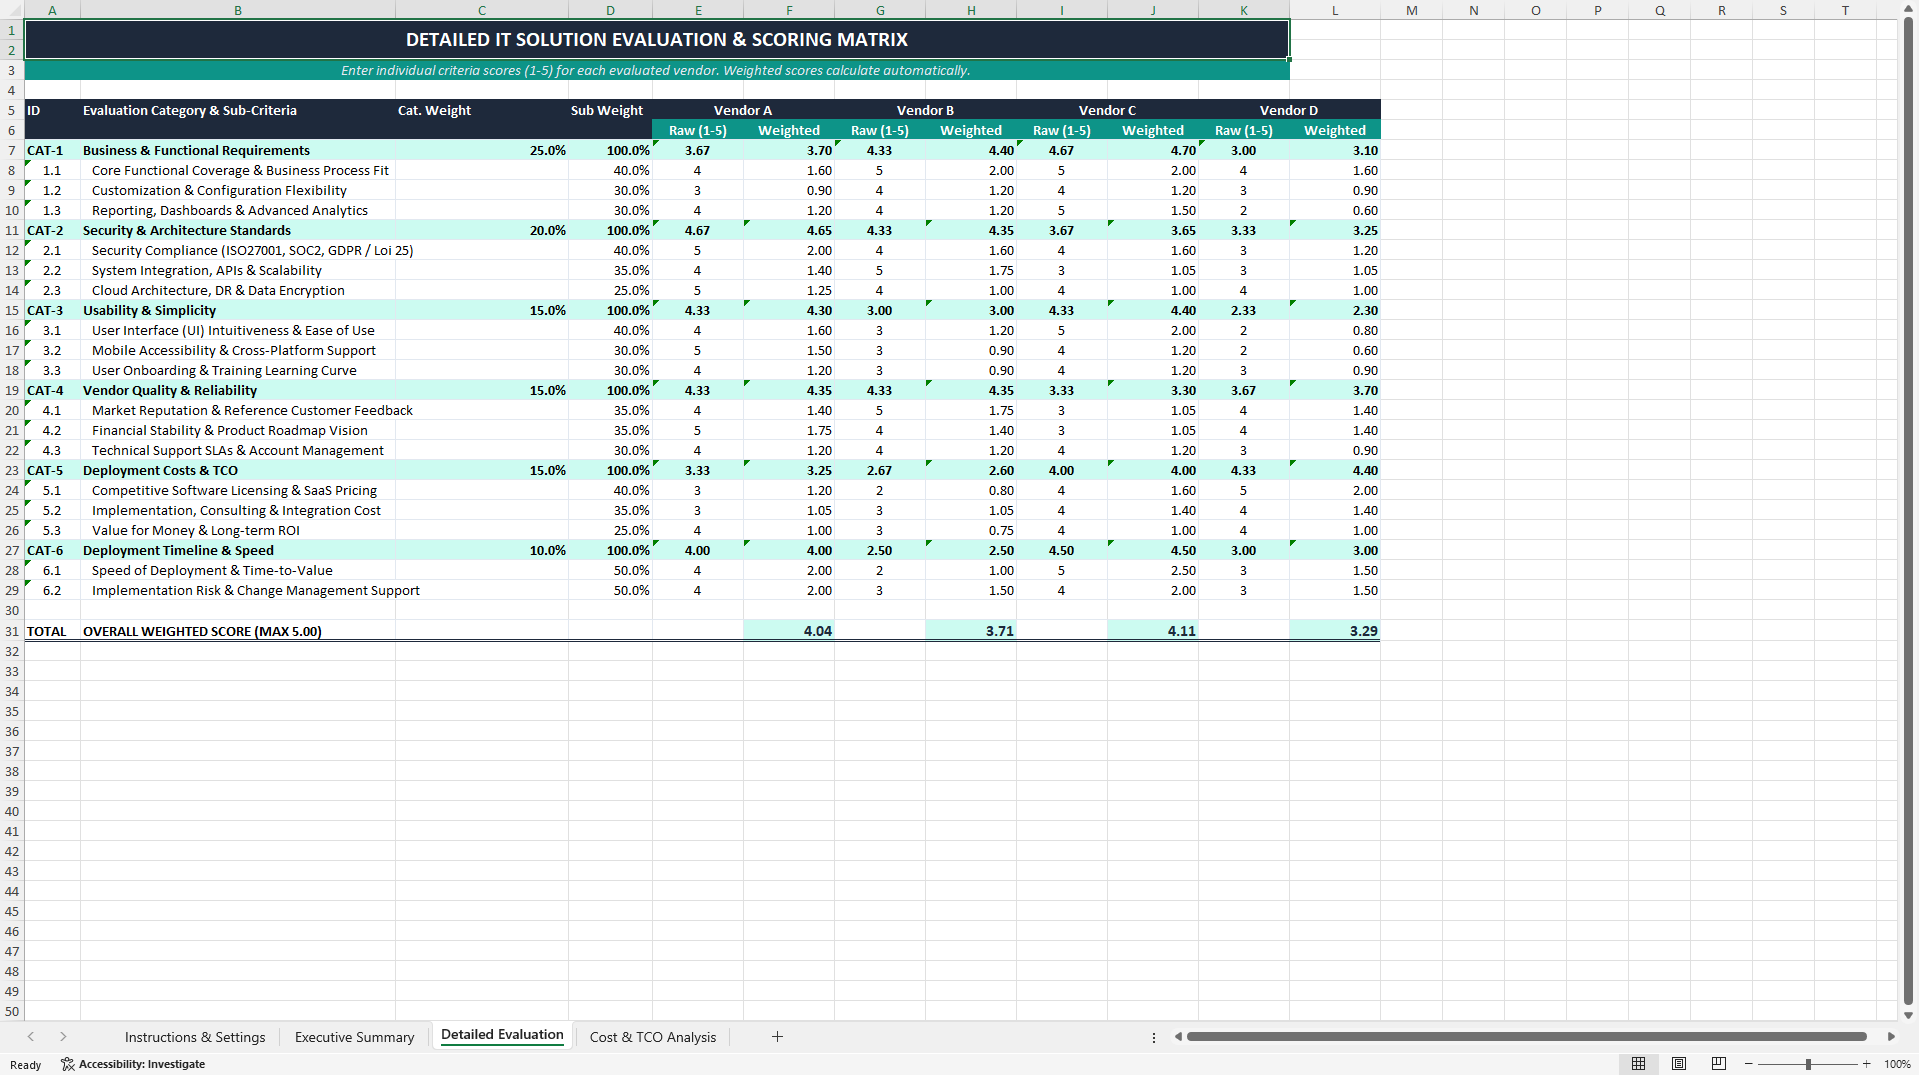Click the 25.0% category weight cell
The width and height of the screenshot is (1919, 1075).
(482, 150)
